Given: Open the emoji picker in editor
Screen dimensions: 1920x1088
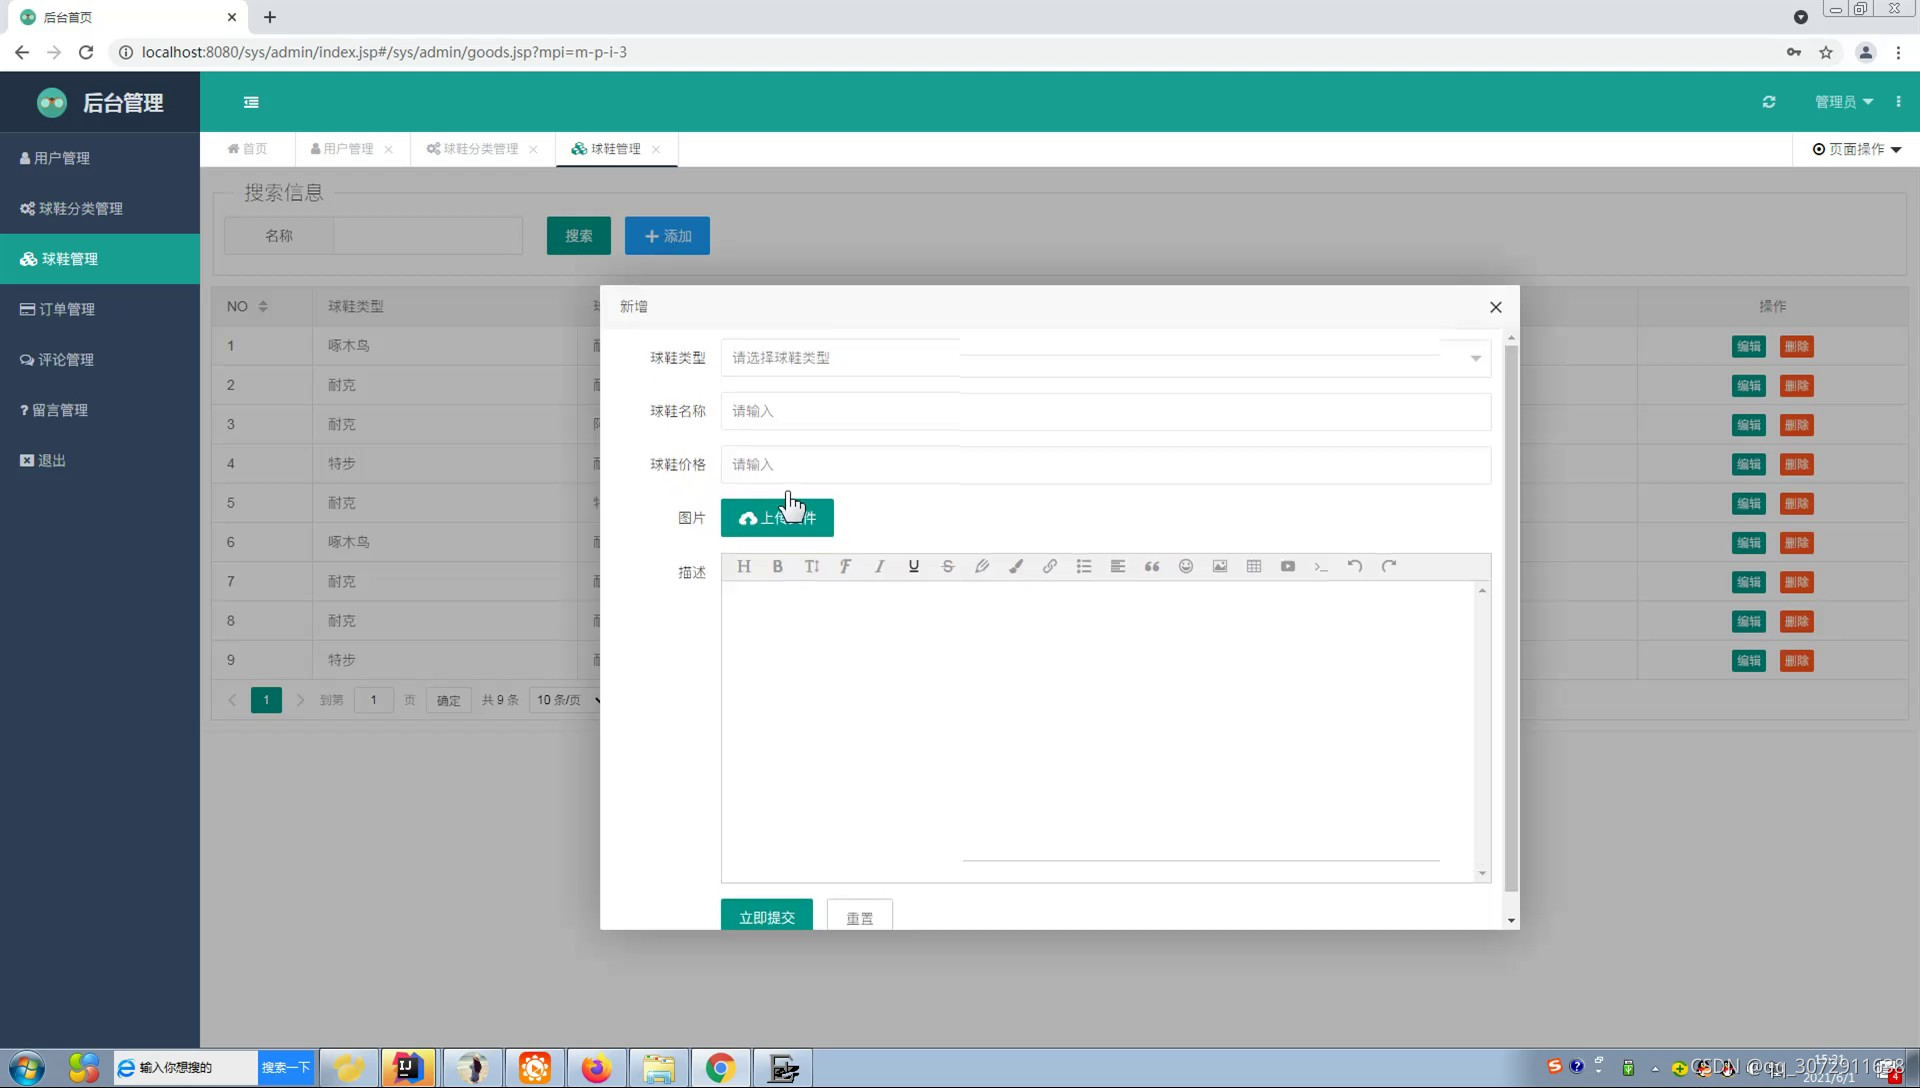Looking at the screenshot, I should (1185, 566).
